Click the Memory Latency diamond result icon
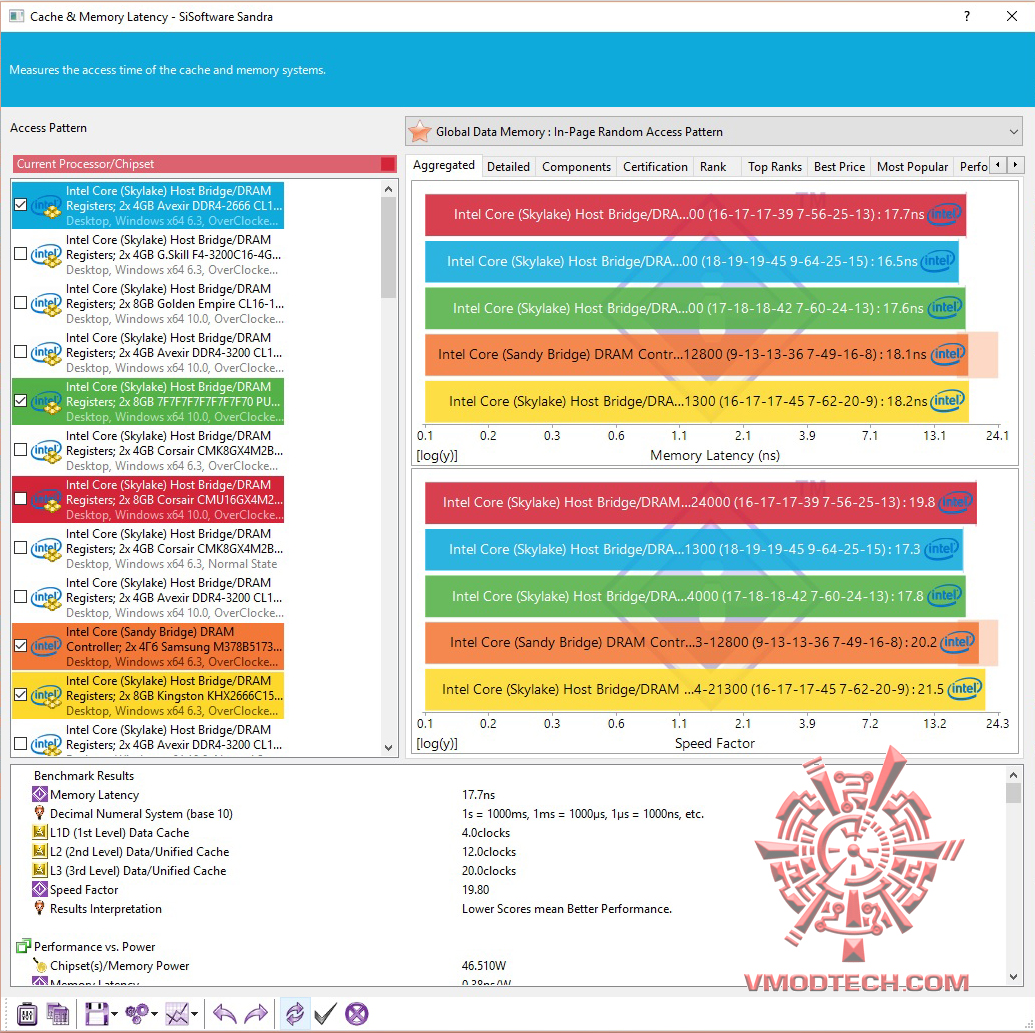Screen dimensions: 1035x1033 pyautogui.click(x=40, y=794)
